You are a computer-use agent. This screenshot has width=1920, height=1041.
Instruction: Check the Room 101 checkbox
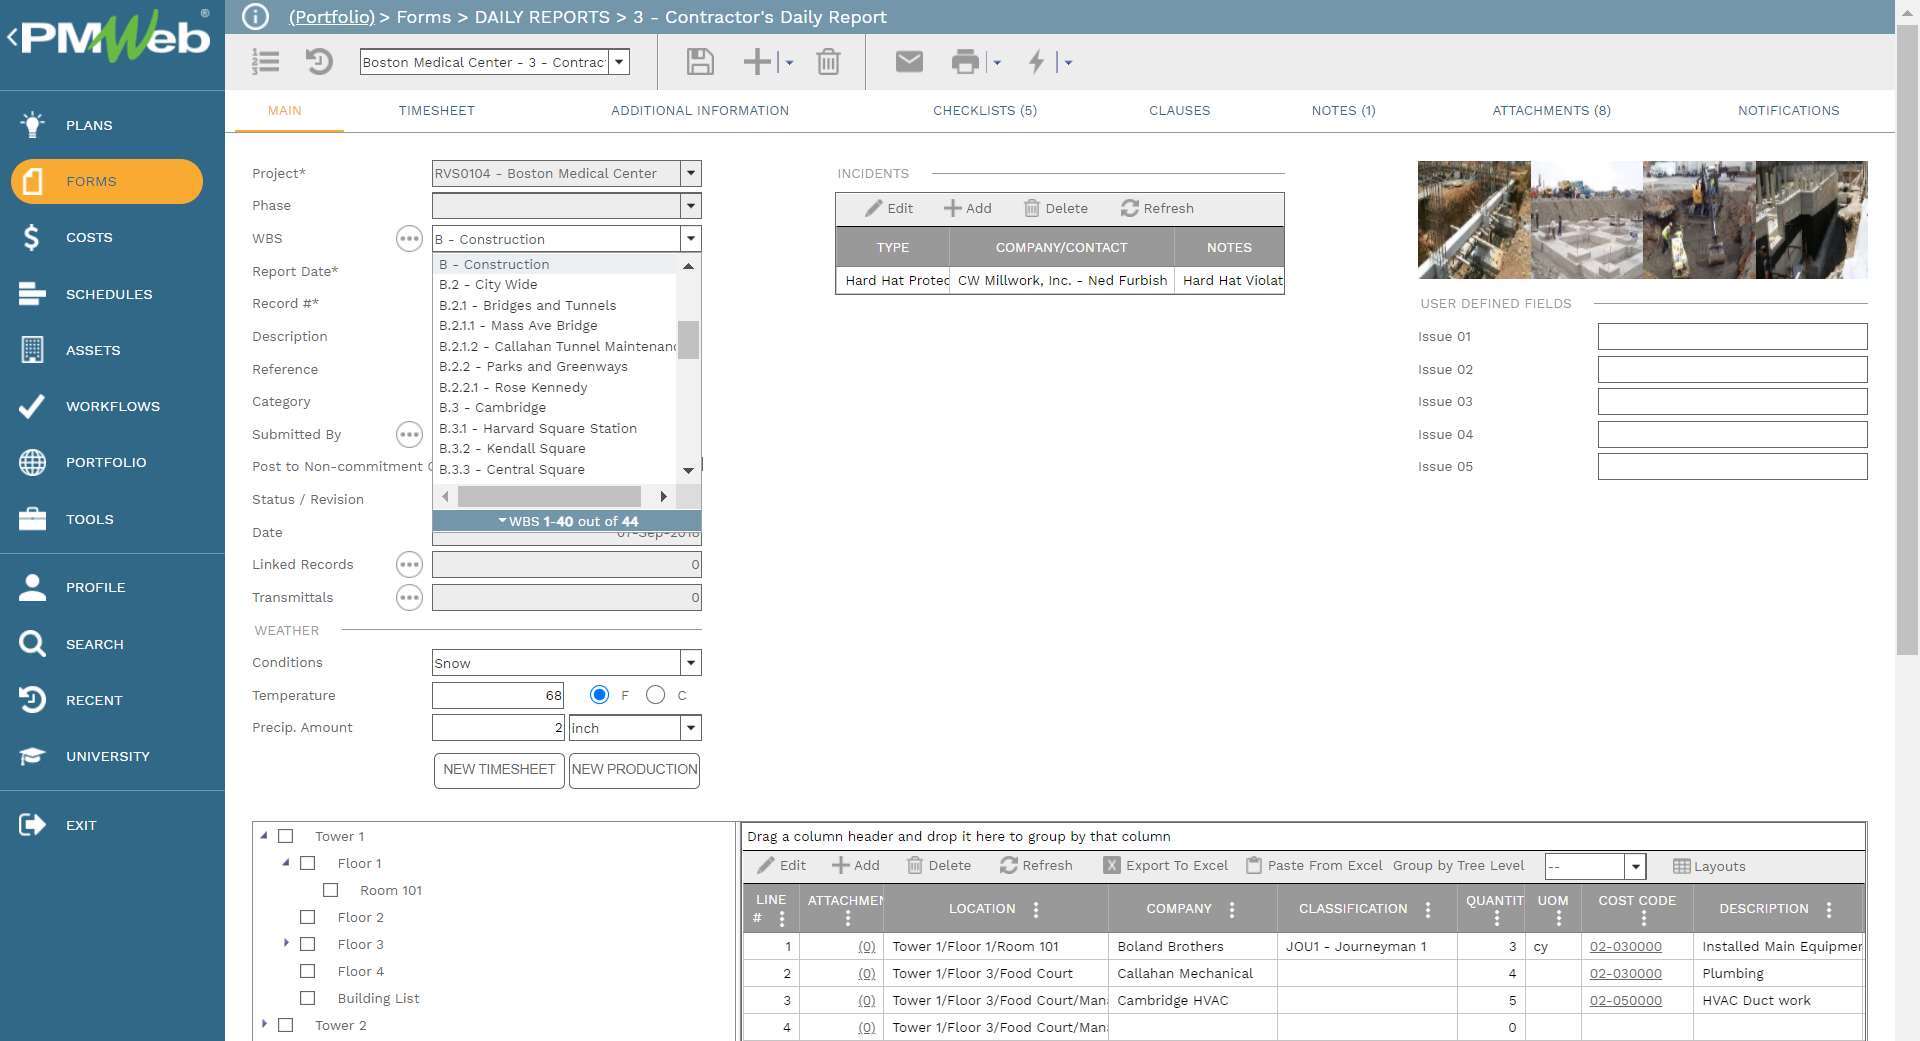pos(331,890)
